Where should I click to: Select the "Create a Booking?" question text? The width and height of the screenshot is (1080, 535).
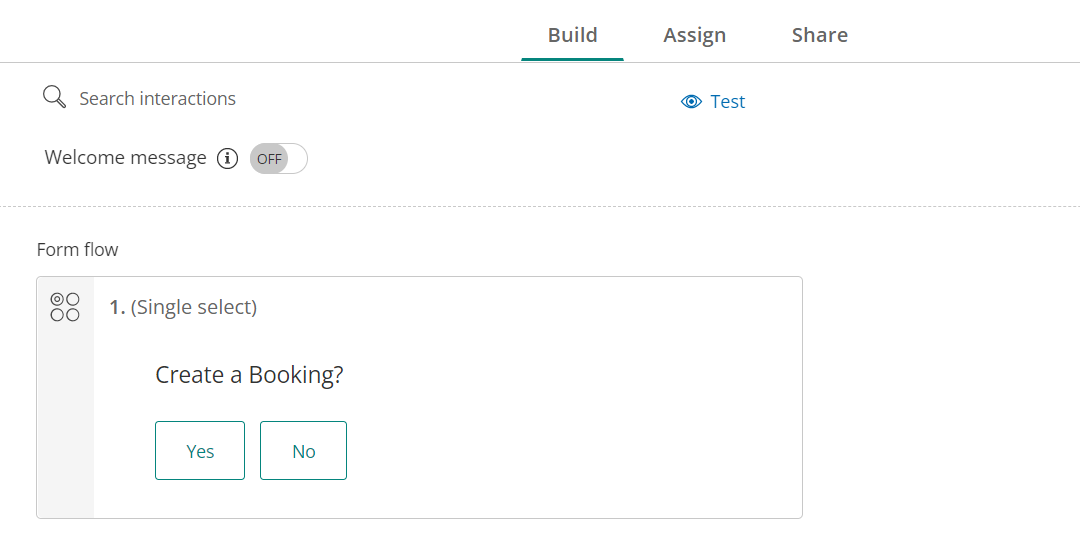pos(249,375)
